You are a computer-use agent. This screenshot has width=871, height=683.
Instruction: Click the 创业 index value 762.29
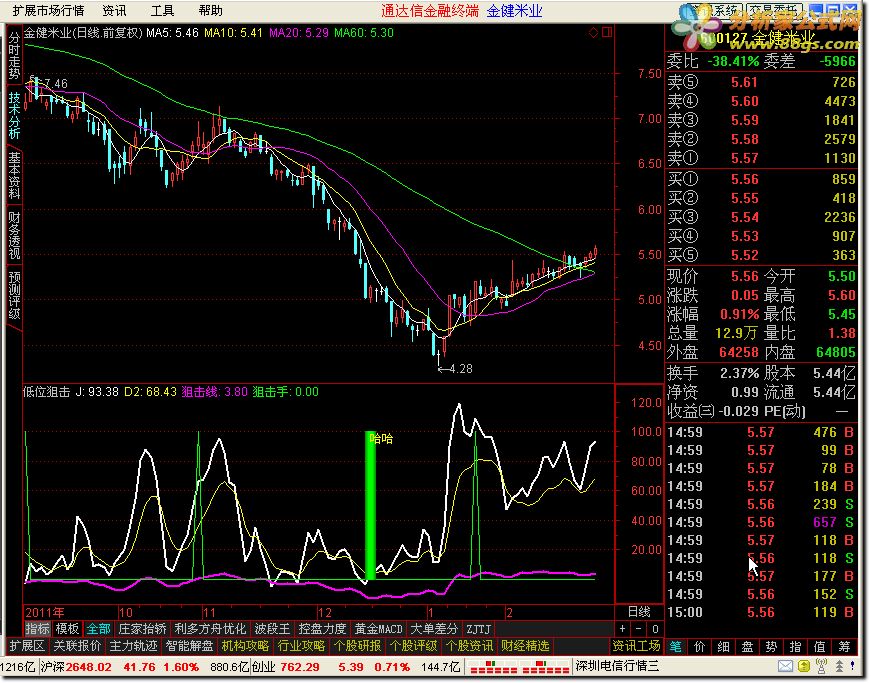[300, 667]
